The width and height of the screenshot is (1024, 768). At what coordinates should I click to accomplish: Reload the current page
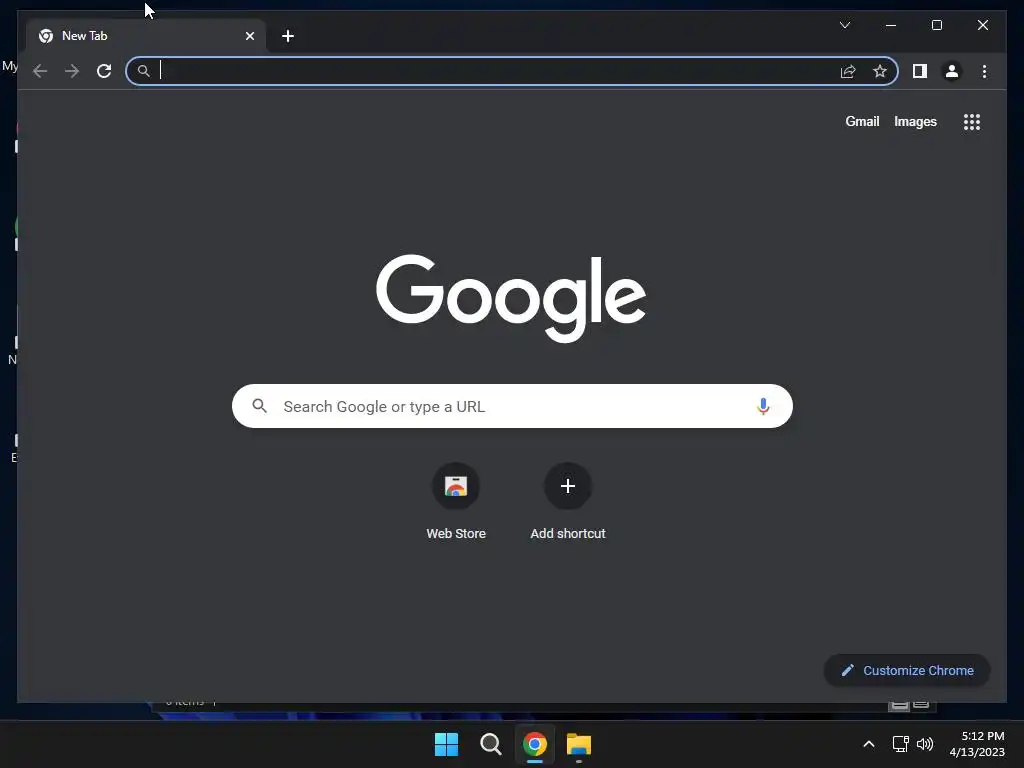[x=104, y=71]
